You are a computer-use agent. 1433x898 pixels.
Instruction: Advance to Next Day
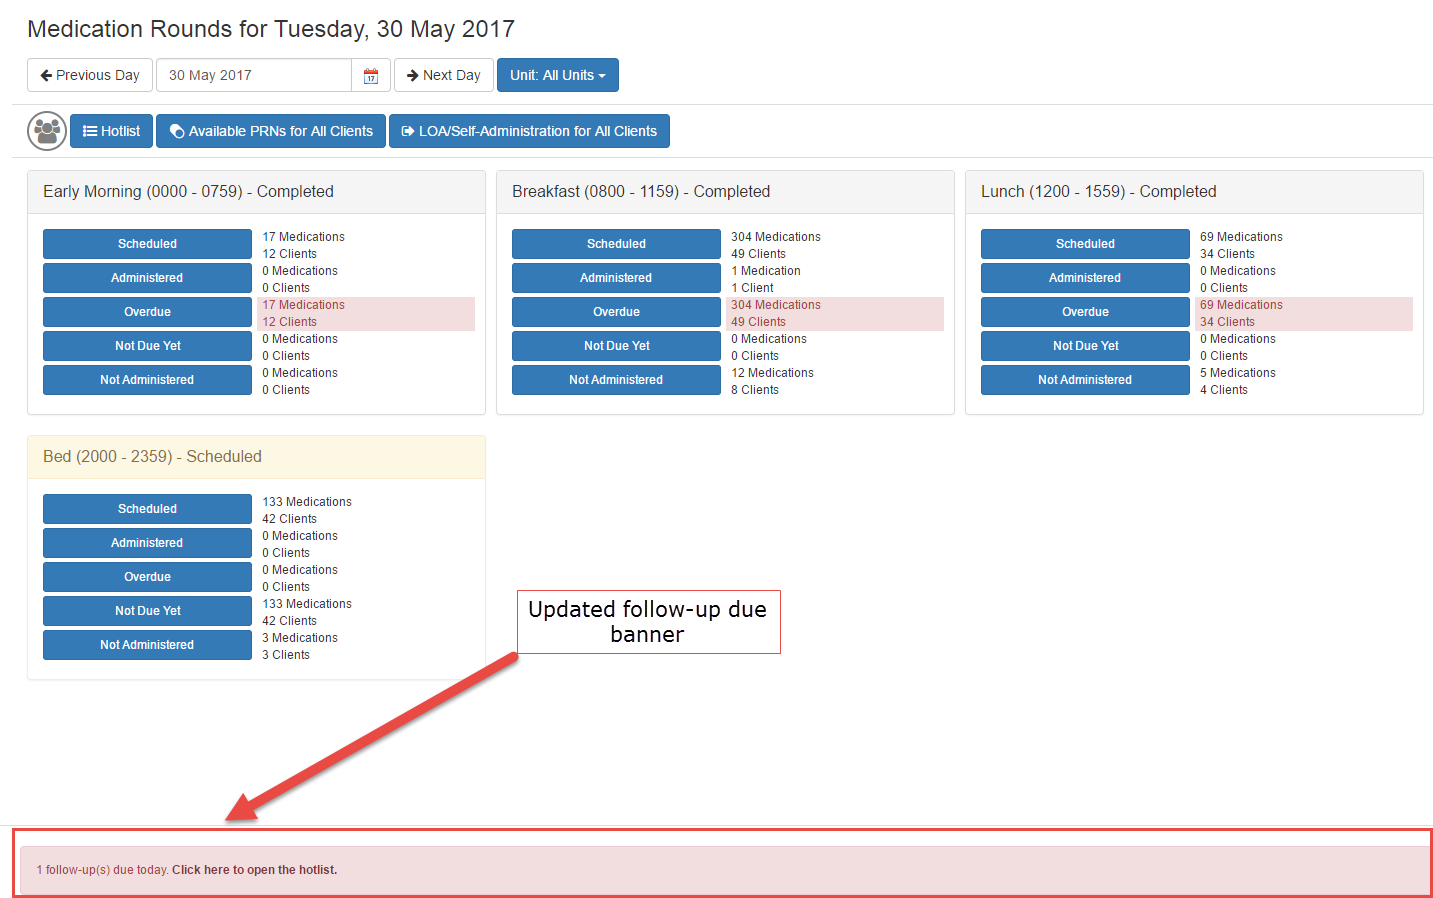(443, 75)
